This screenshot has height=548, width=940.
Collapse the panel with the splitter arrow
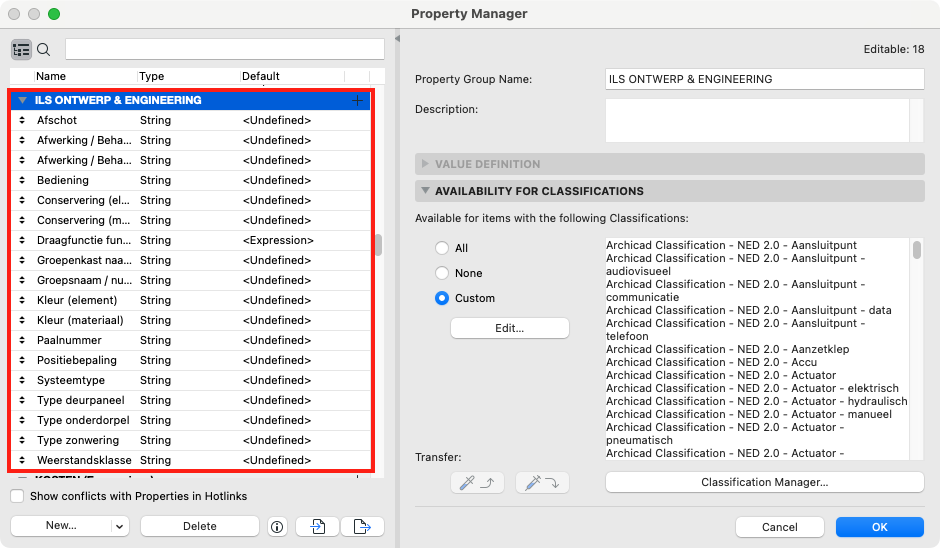point(397,38)
